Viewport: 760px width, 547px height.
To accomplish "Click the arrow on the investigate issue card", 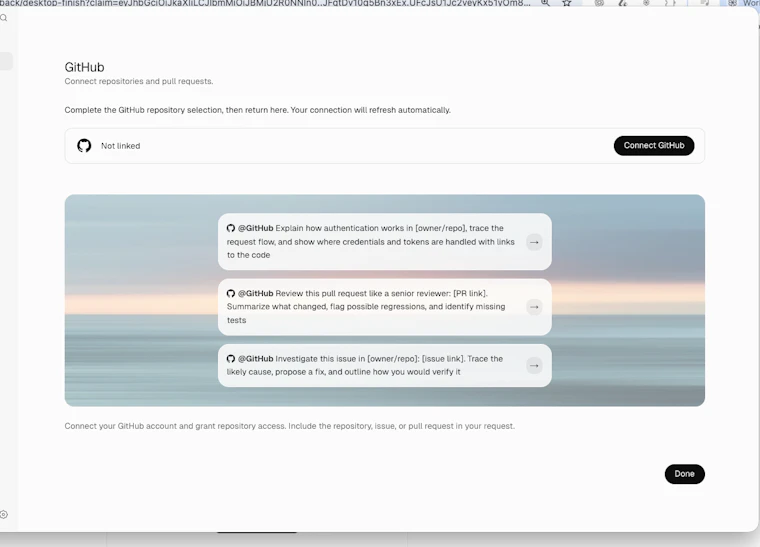I will 534,365.
